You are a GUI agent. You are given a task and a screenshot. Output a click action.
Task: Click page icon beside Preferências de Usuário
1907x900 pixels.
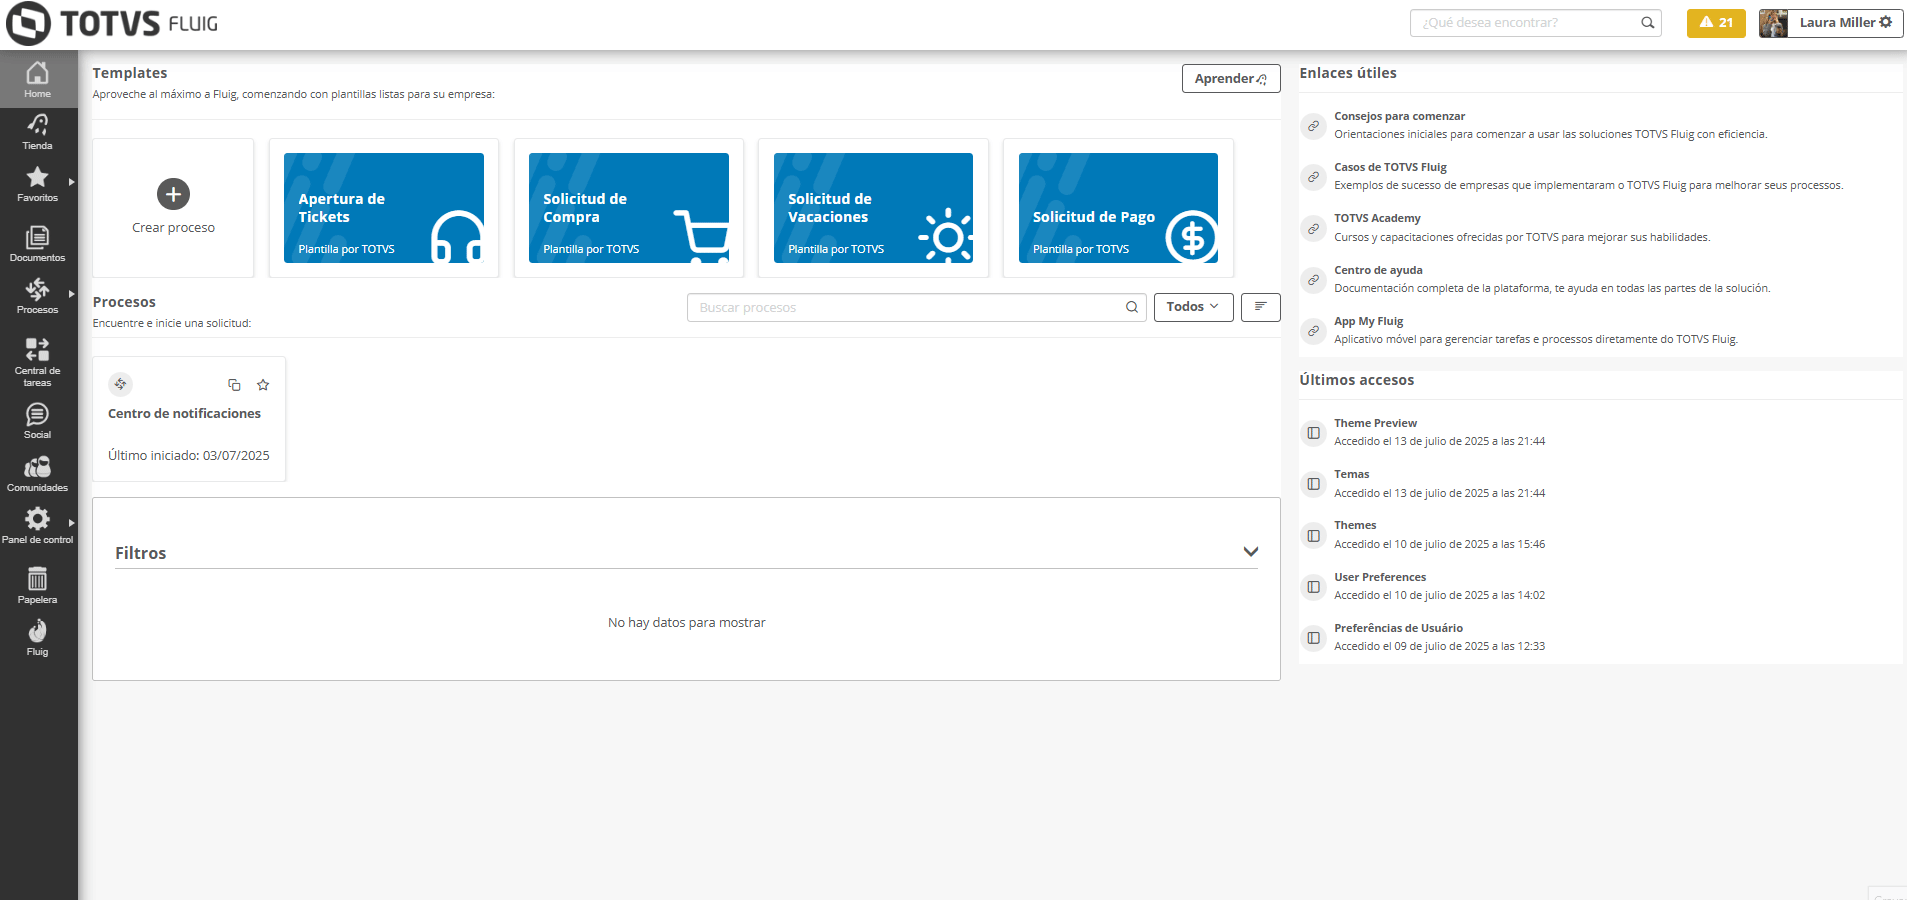coord(1313,638)
